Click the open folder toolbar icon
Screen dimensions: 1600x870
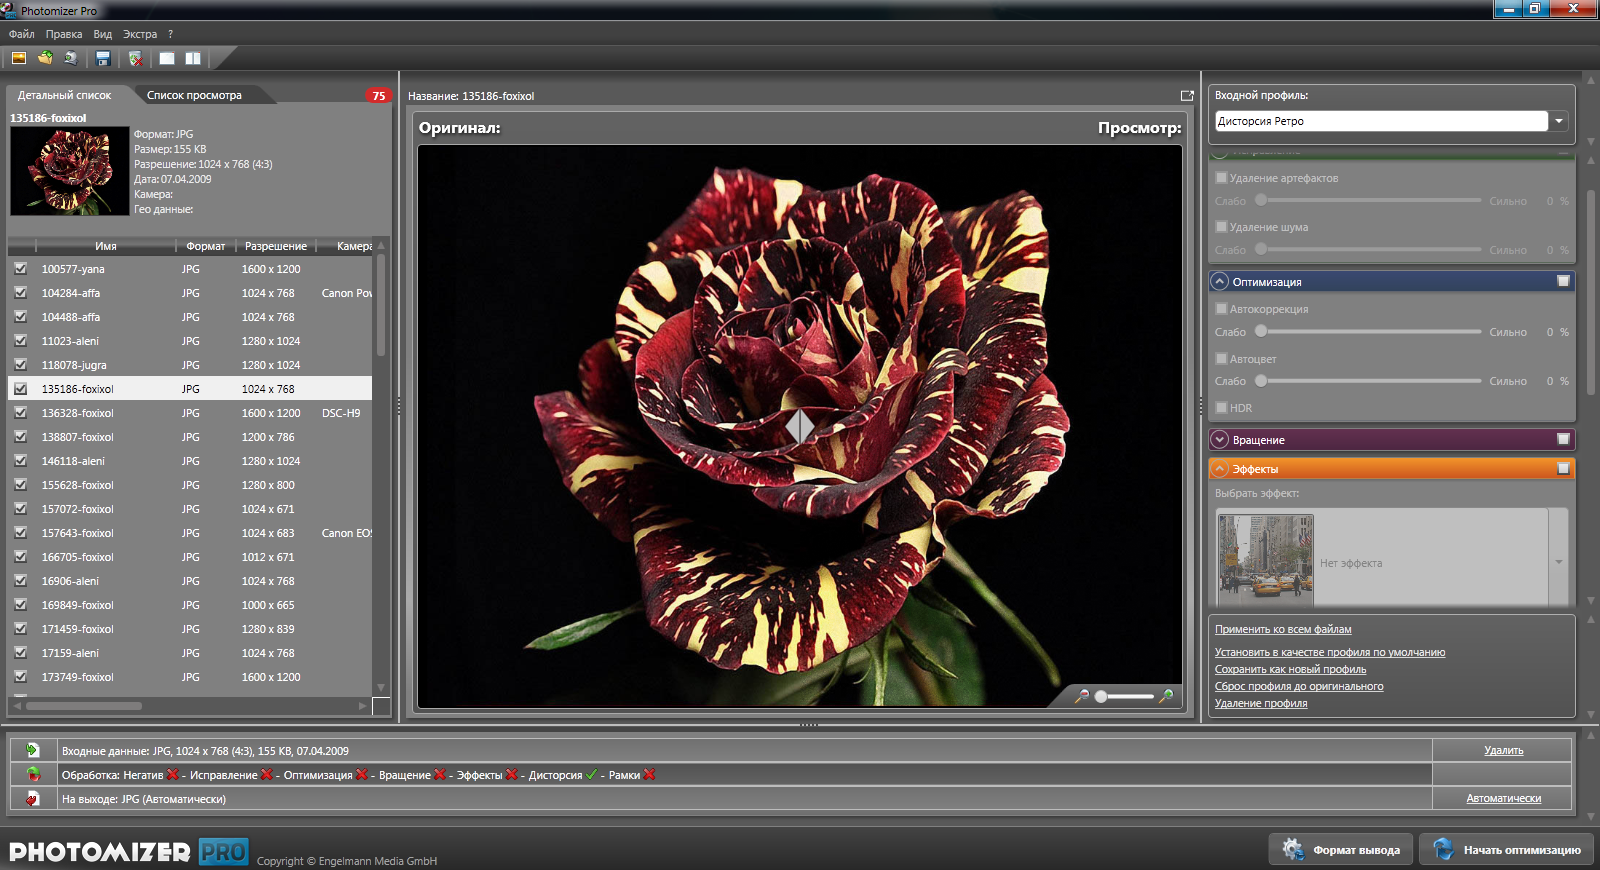45,58
